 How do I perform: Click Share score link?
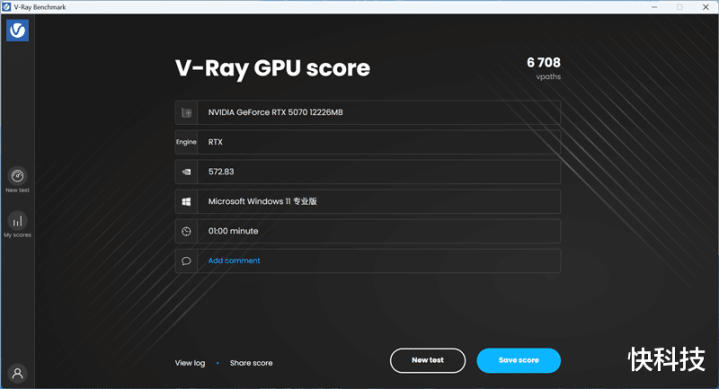(x=251, y=363)
